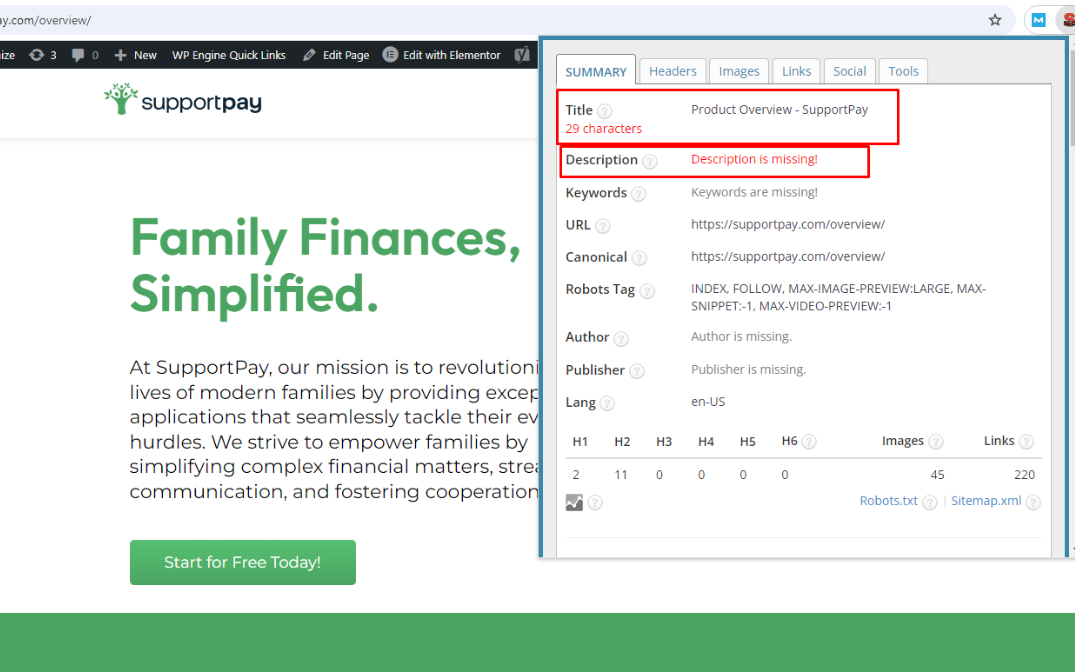This screenshot has width=1075, height=672.
Task: Click the blue M extension icon
Action: point(1039,20)
